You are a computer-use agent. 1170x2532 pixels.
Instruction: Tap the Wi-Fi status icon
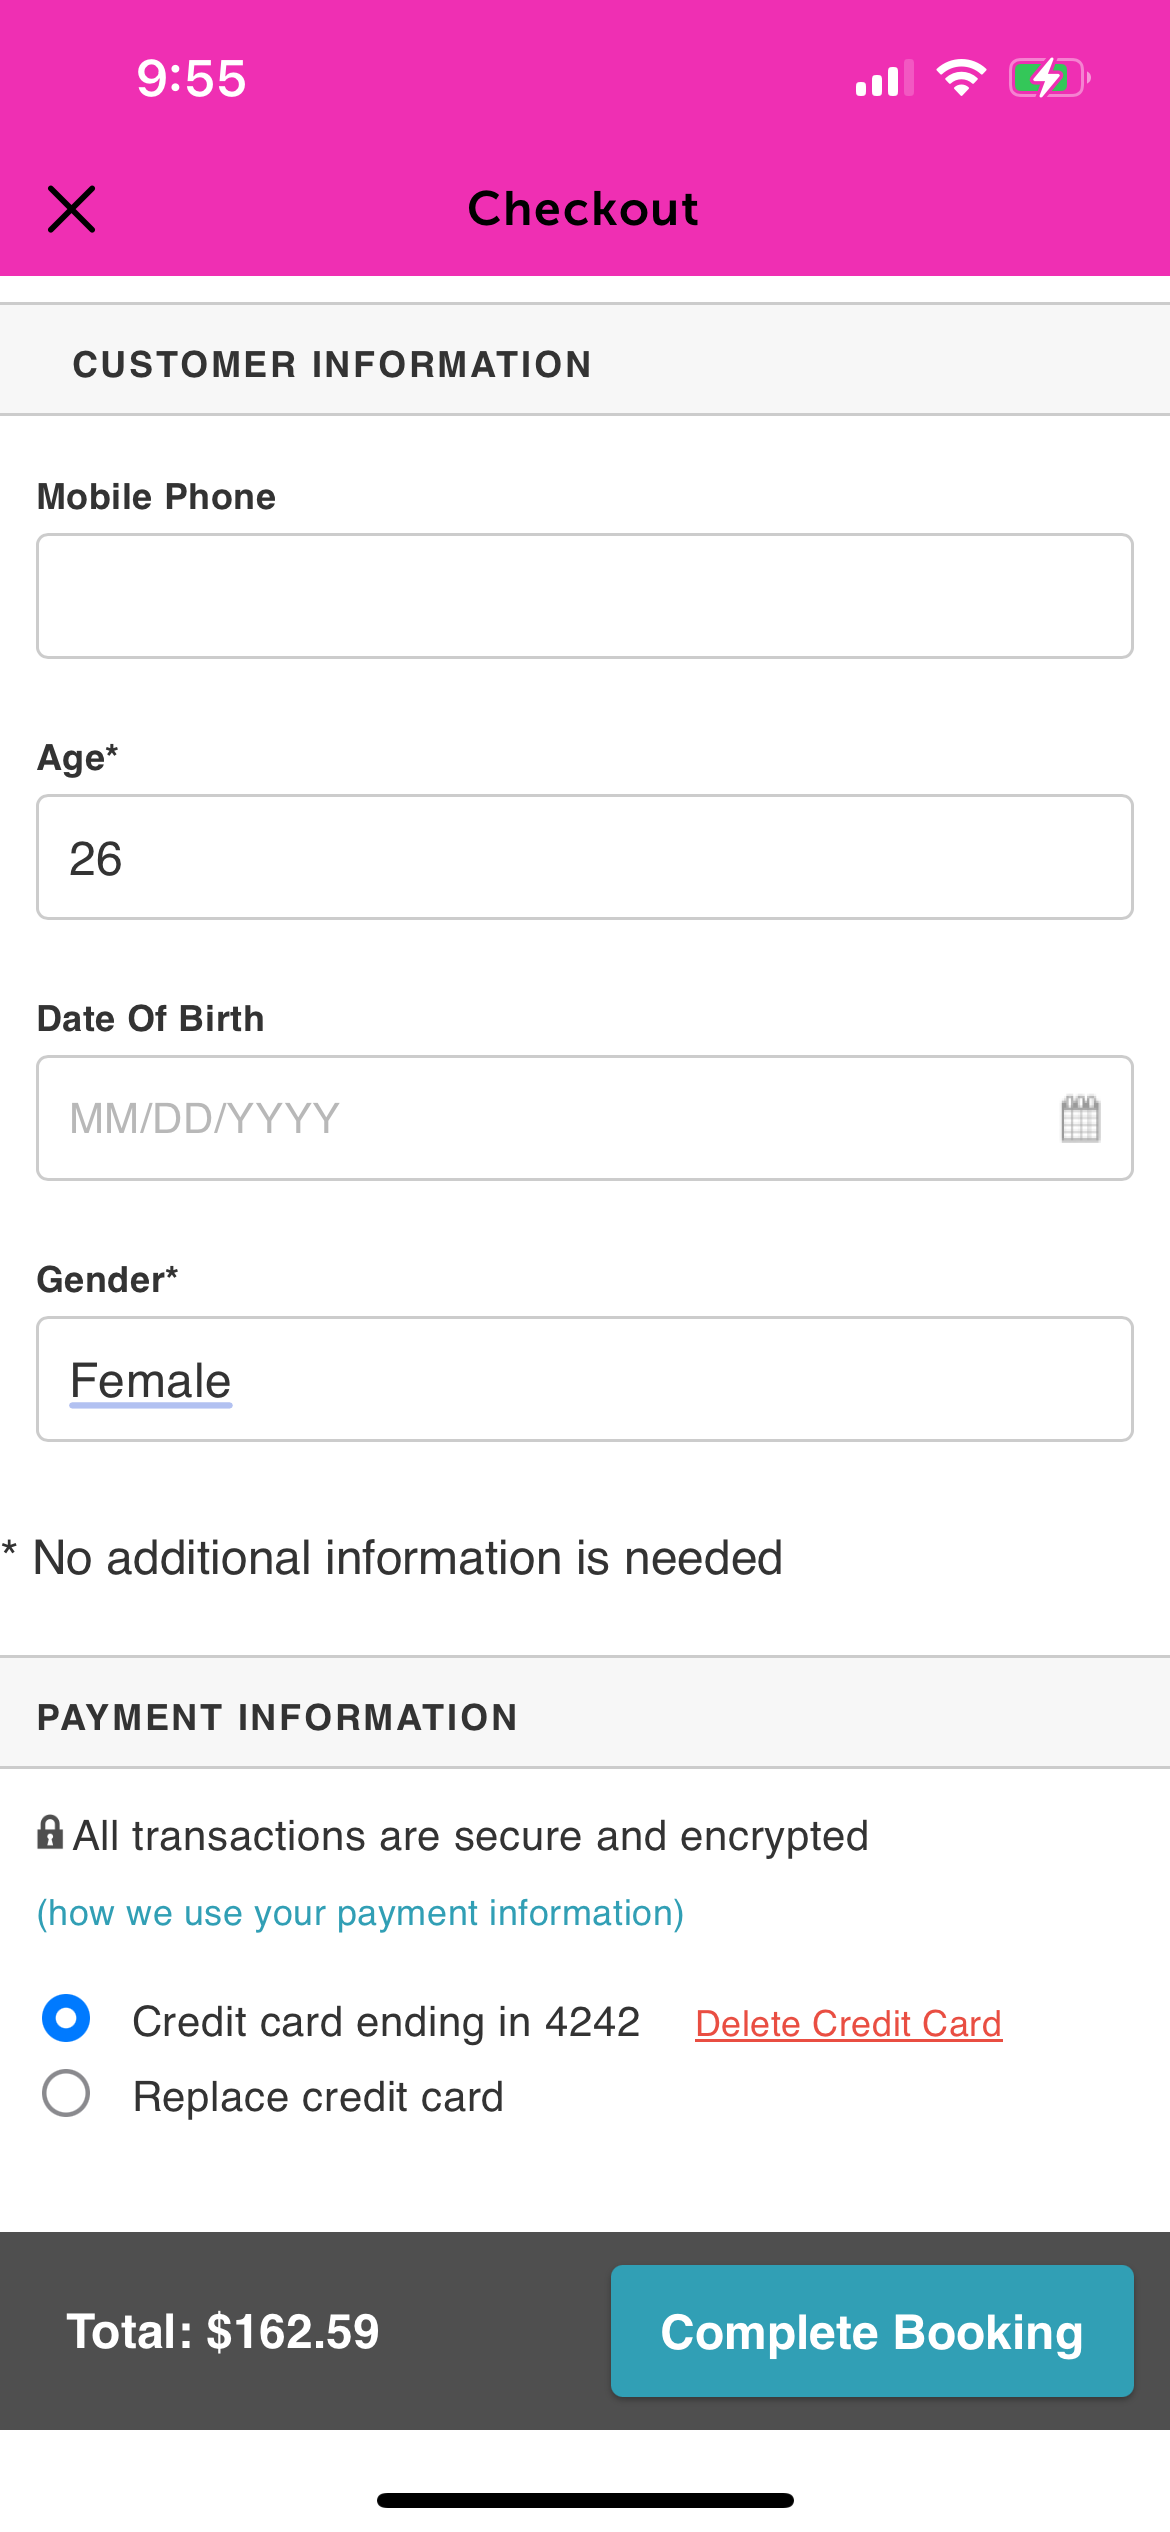961,78
